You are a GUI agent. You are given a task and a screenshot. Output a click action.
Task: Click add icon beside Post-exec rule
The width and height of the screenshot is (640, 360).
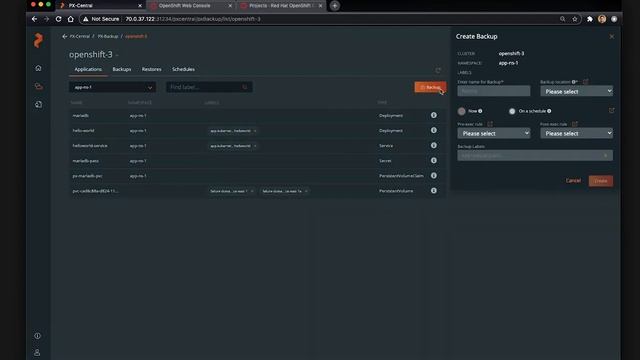click(x=575, y=124)
